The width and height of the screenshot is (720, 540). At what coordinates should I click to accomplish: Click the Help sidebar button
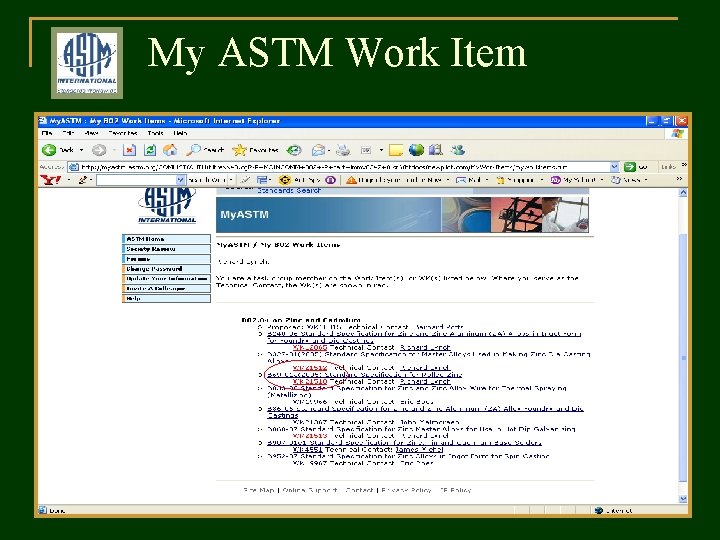[167, 298]
